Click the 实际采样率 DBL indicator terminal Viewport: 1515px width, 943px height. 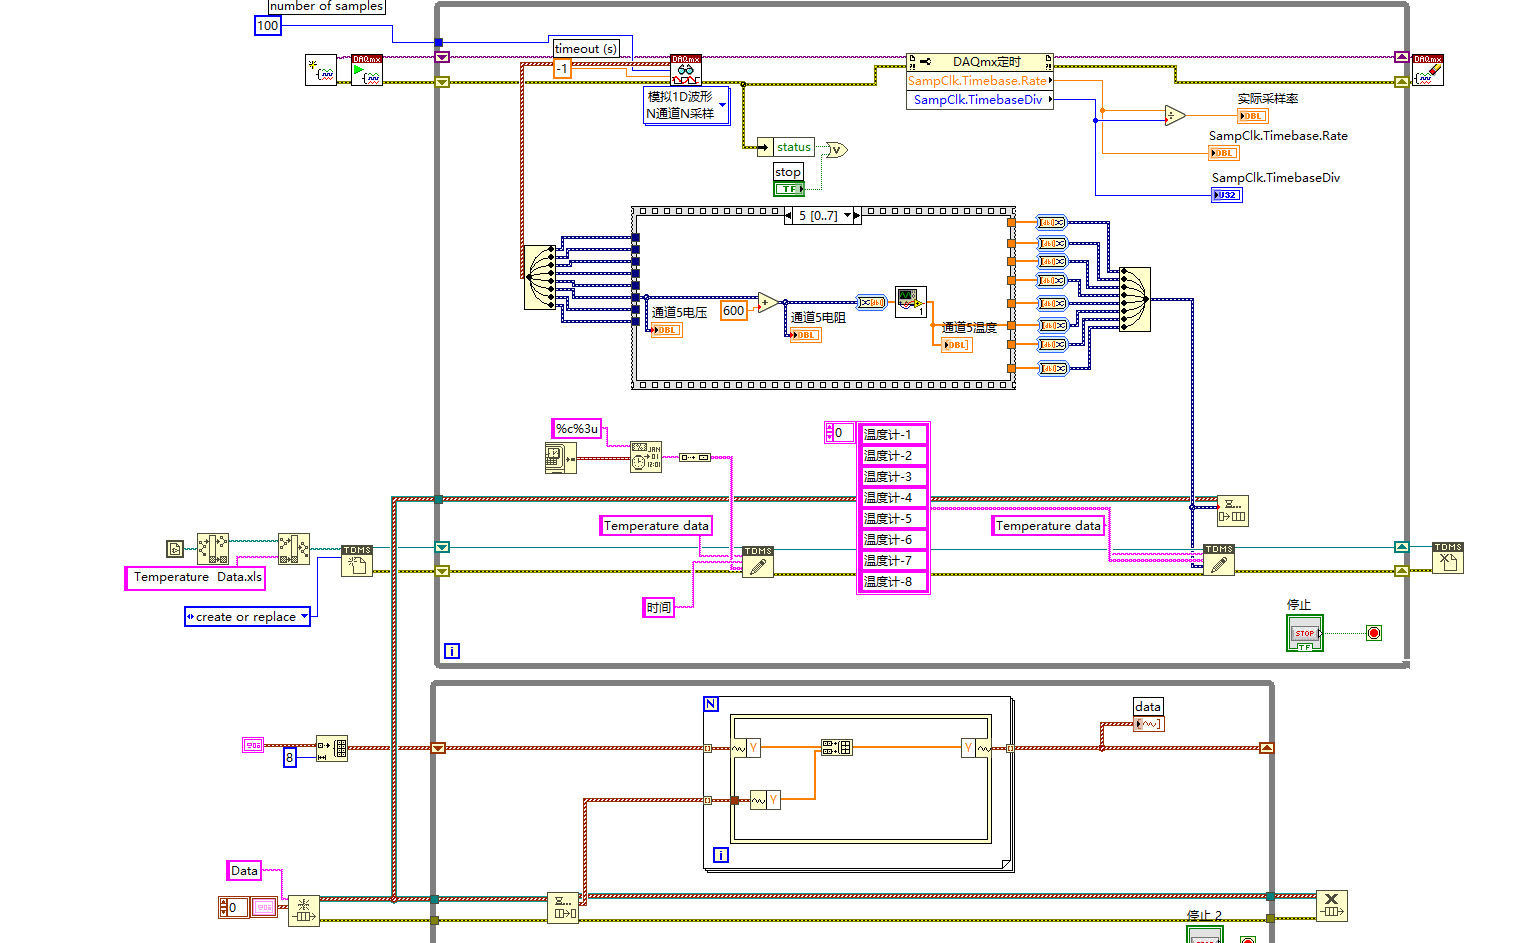1253,116
